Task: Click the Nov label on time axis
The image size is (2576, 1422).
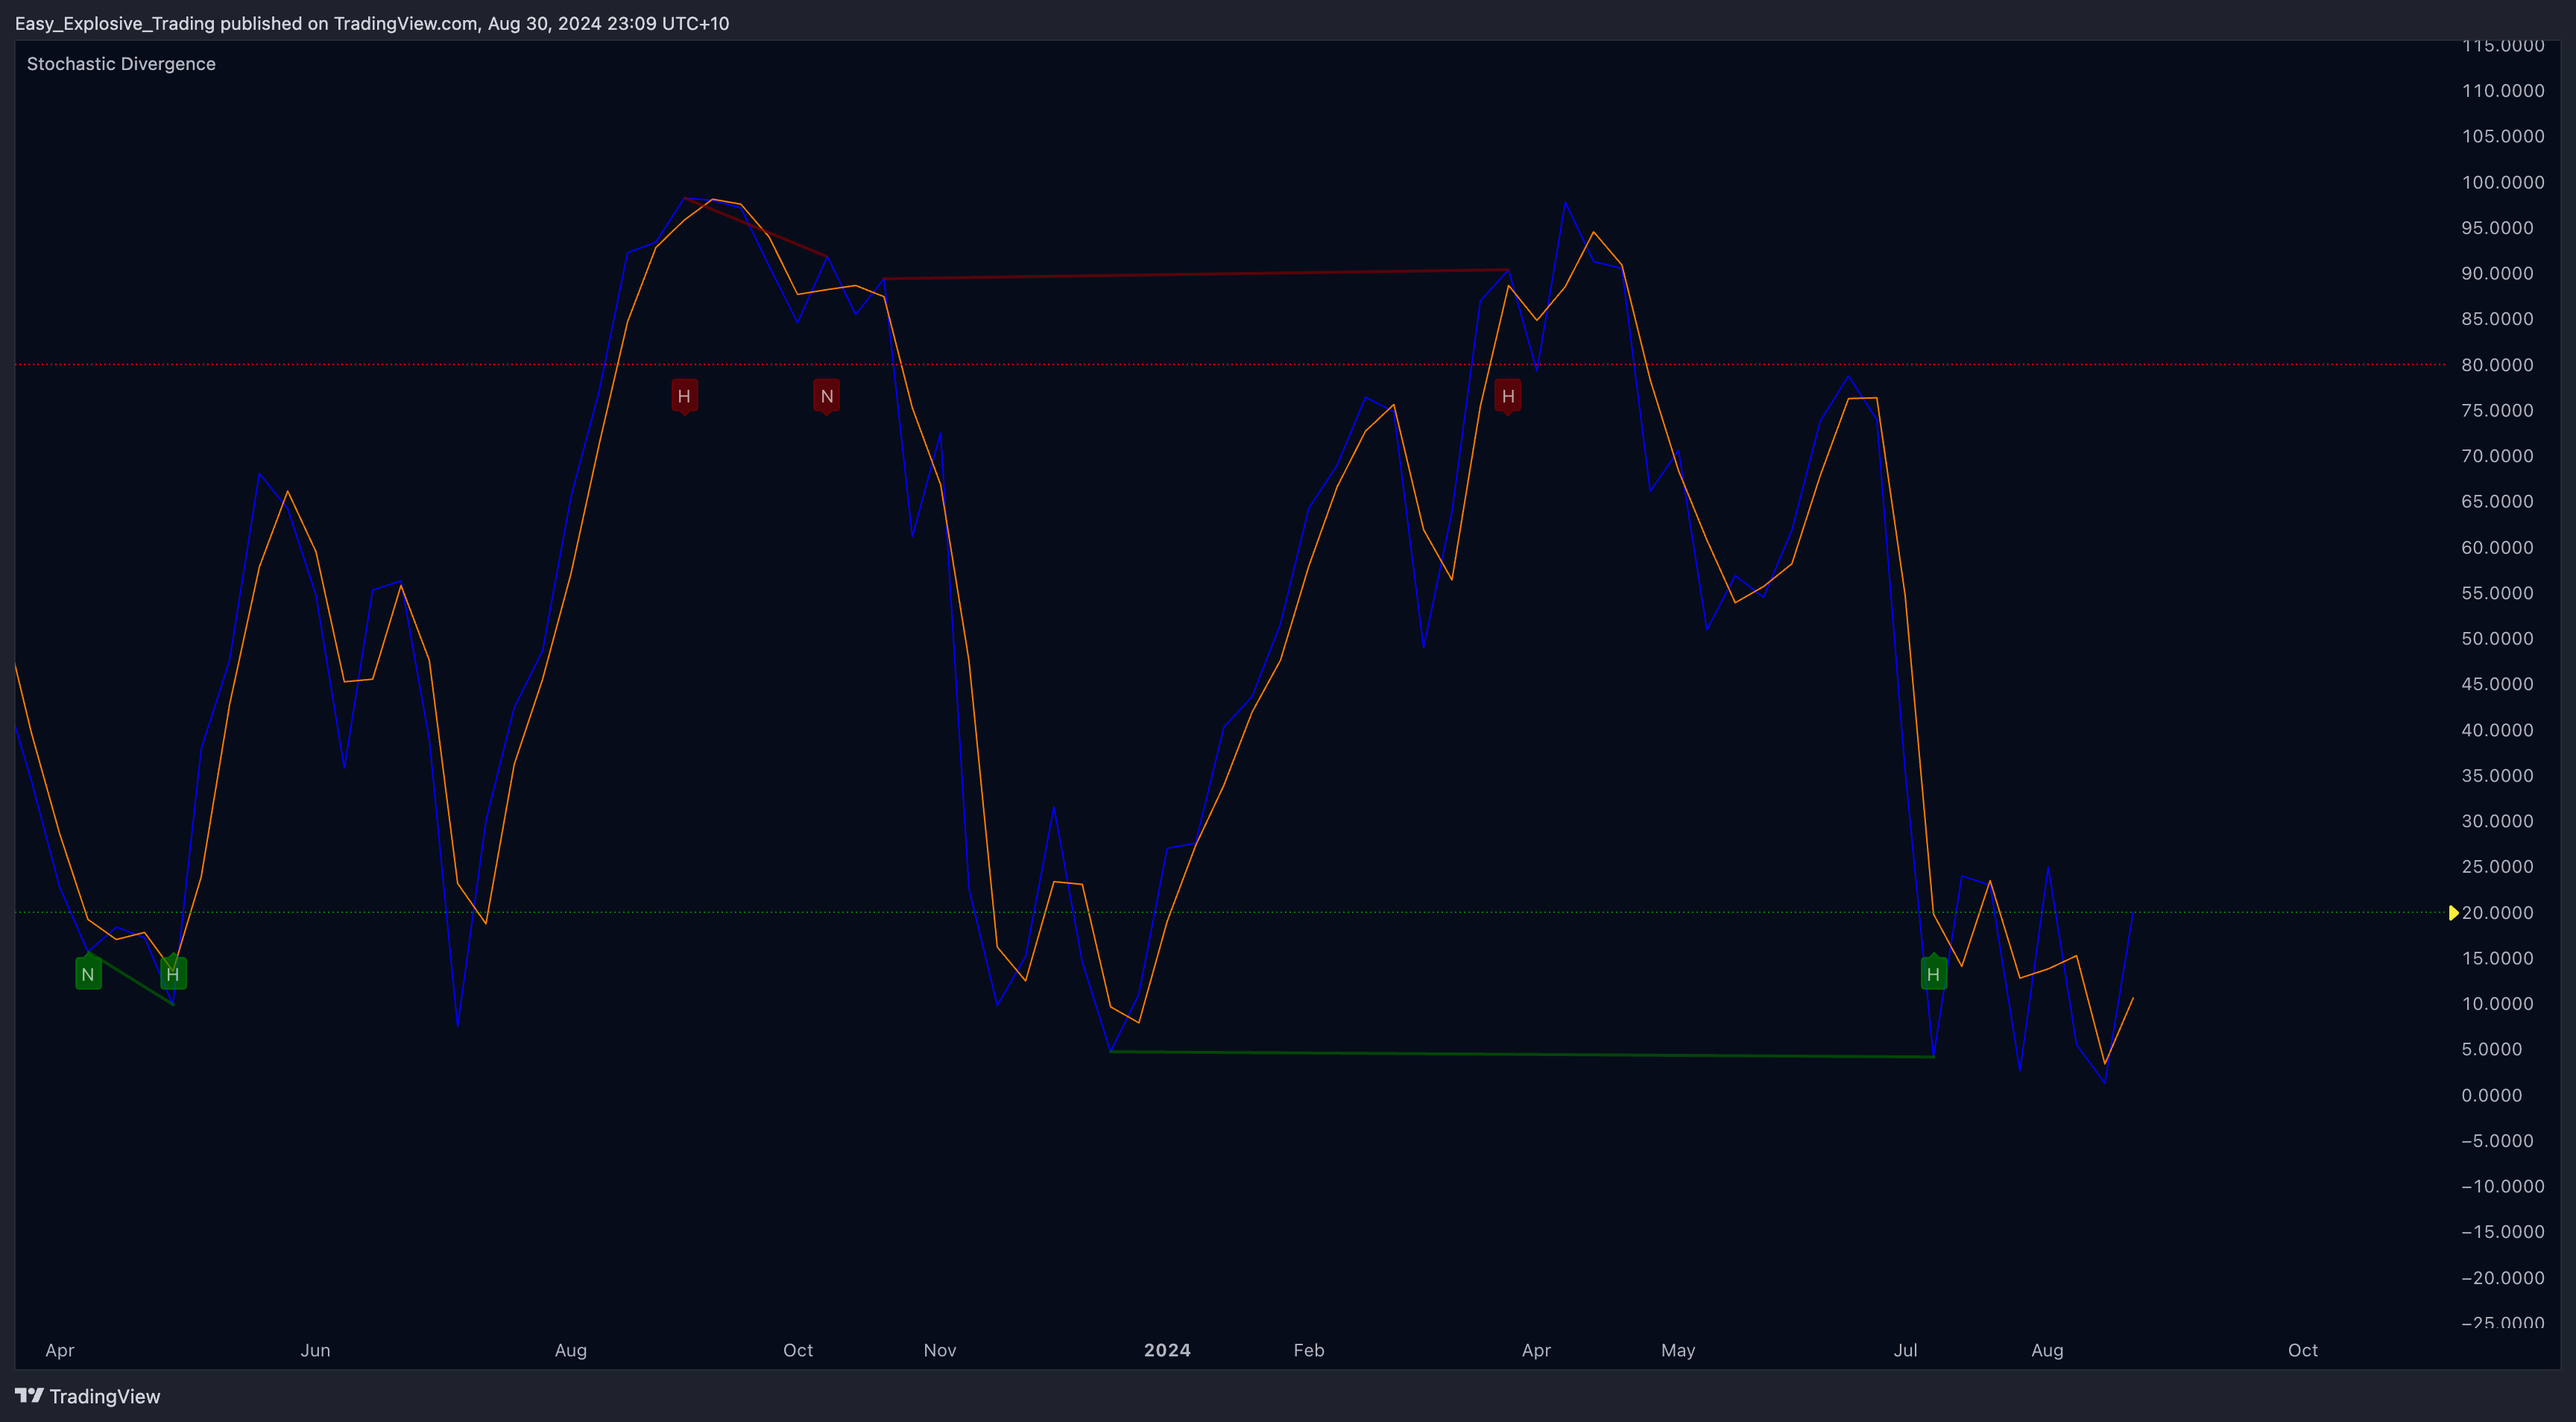Action: [940, 1350]
